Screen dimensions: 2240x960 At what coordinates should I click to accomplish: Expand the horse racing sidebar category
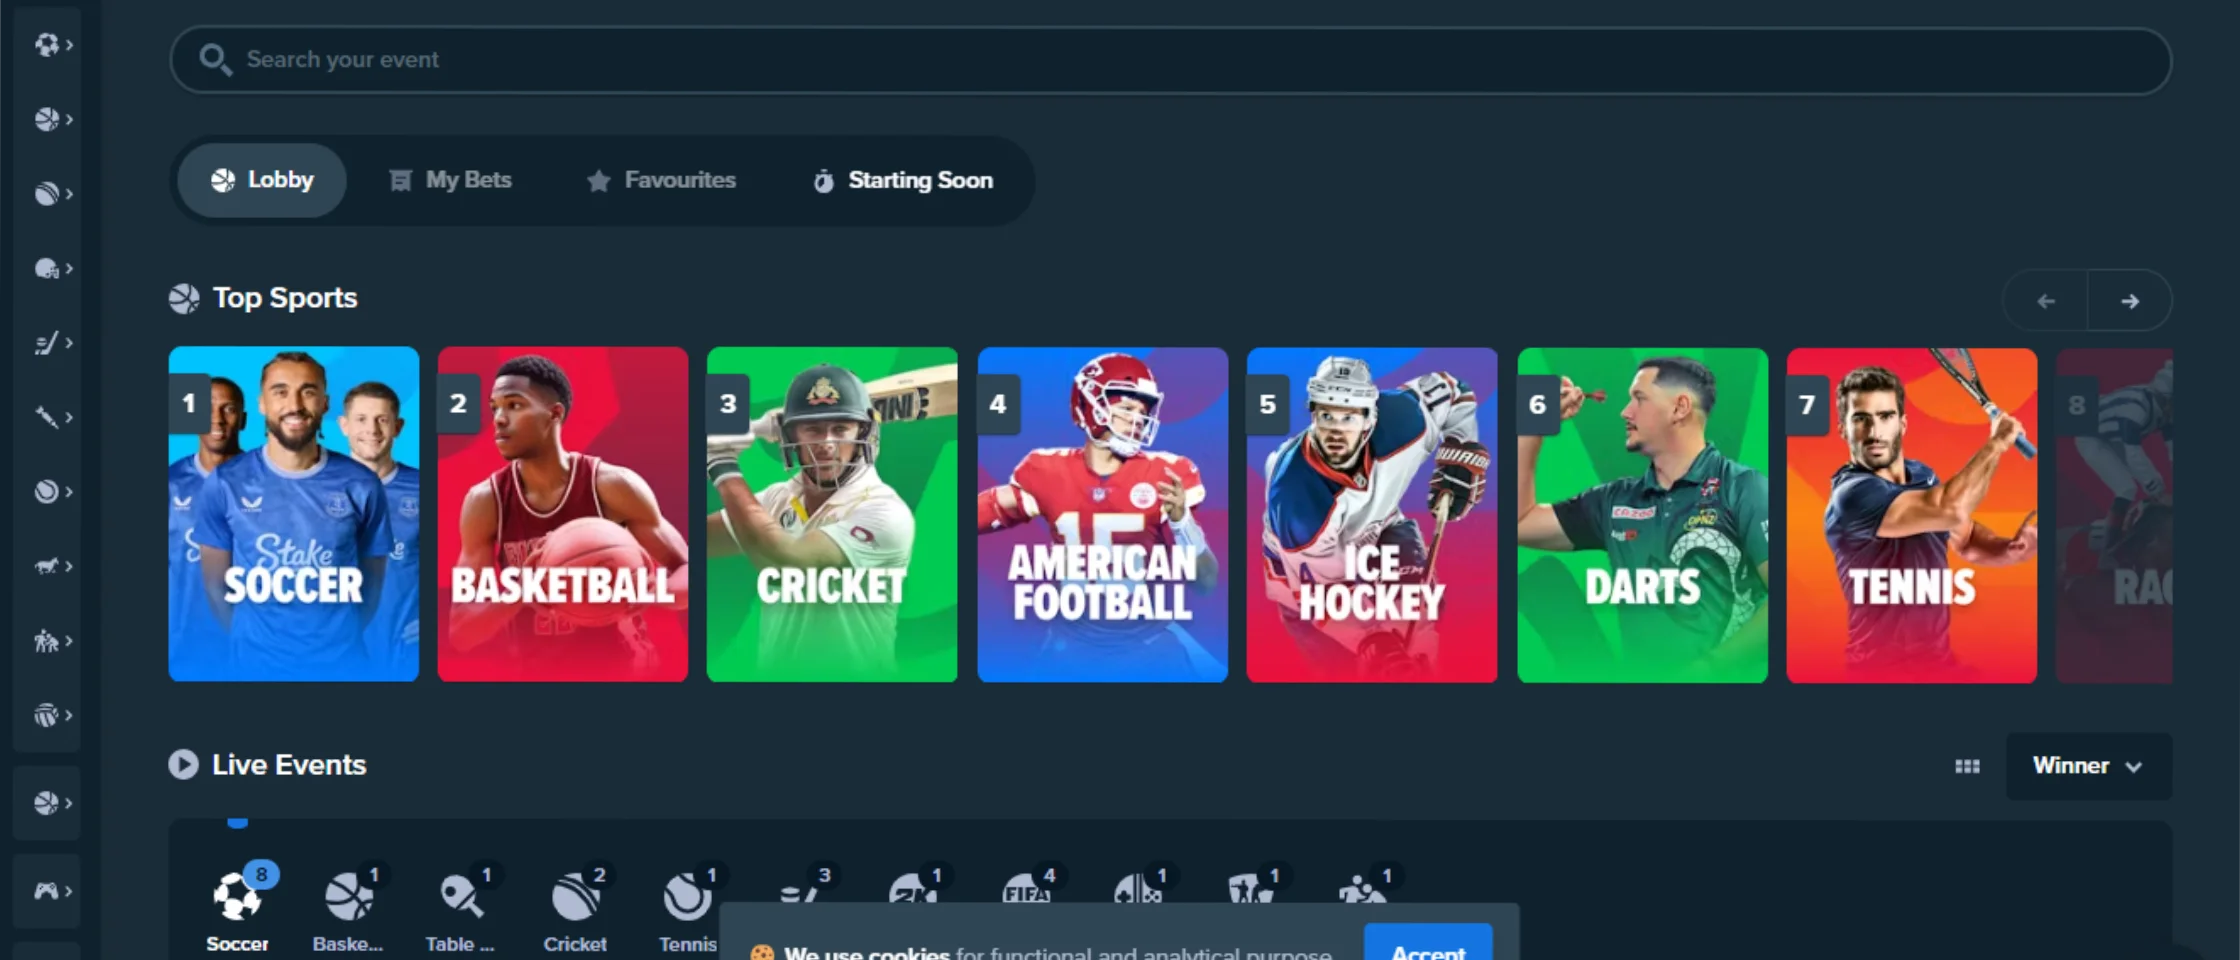click(48, 566)
